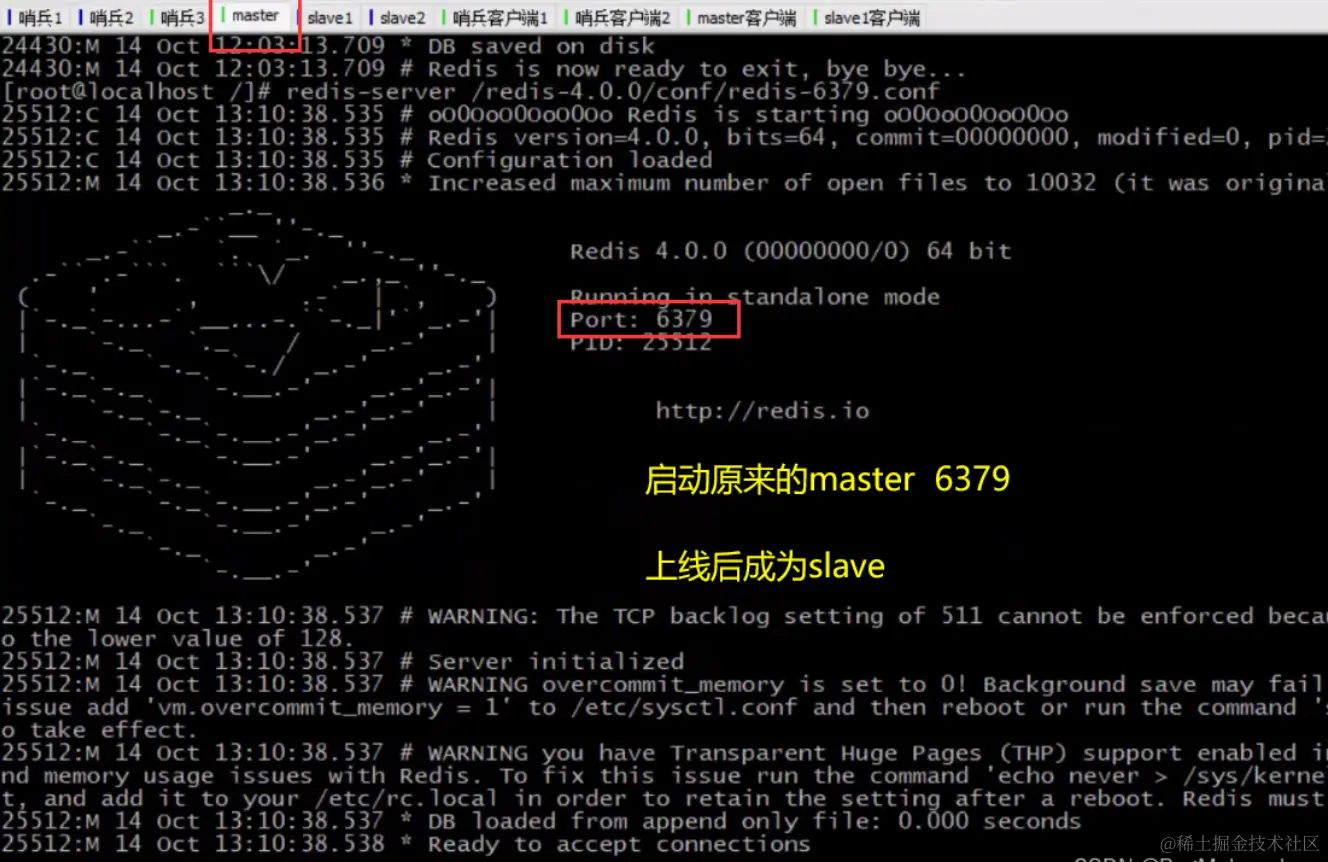Click the 'Ready to accept connections' line

click(406, 844)
